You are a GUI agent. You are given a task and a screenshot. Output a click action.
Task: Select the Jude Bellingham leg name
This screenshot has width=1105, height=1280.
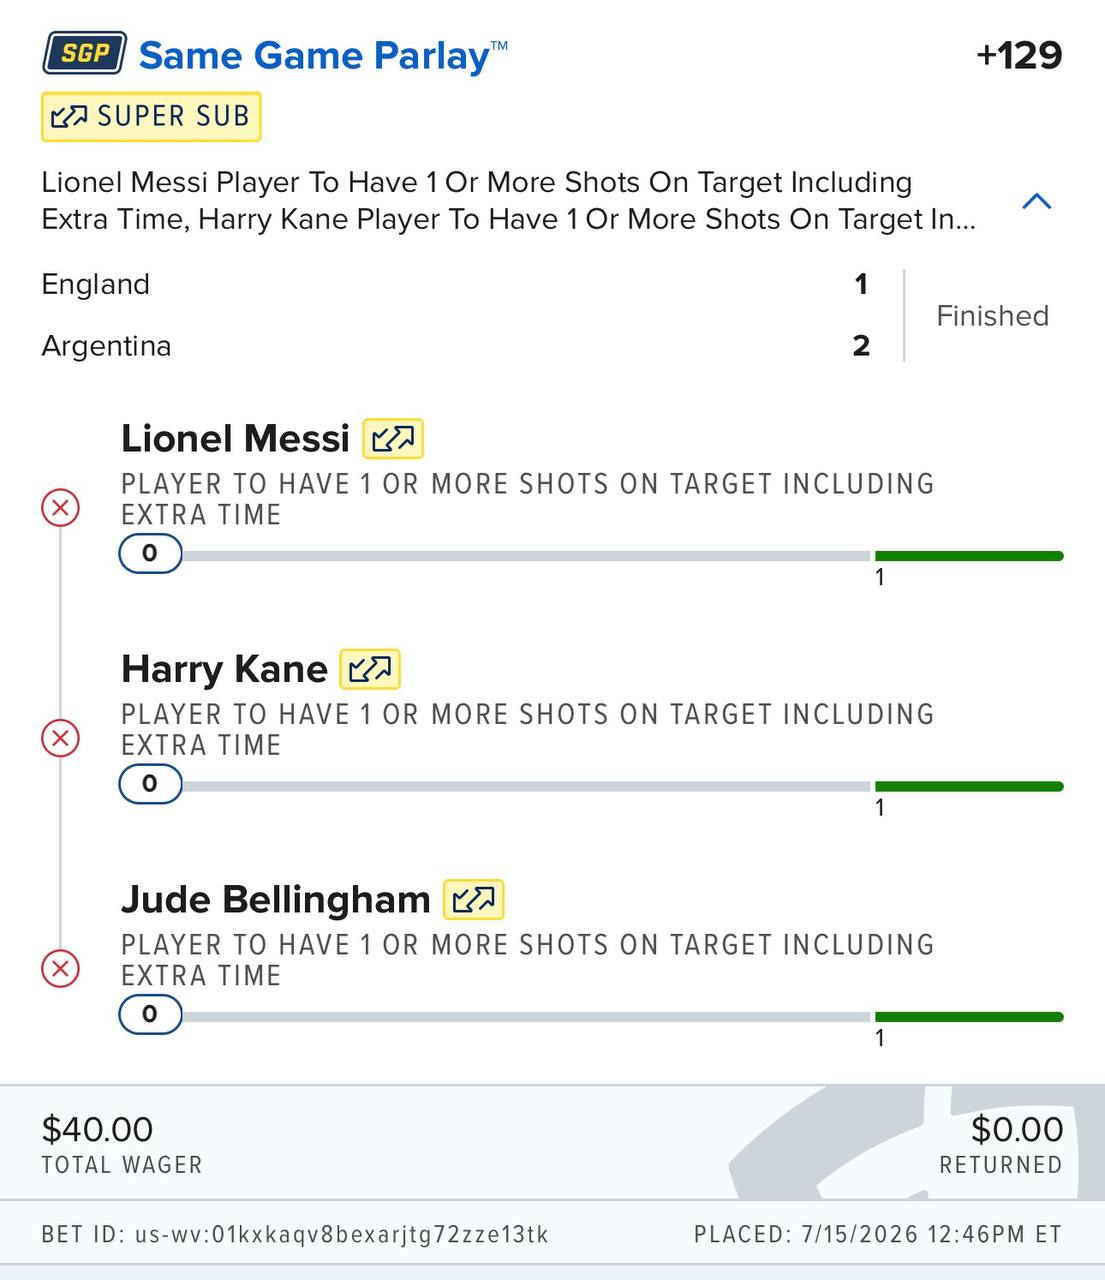[276, 899]
